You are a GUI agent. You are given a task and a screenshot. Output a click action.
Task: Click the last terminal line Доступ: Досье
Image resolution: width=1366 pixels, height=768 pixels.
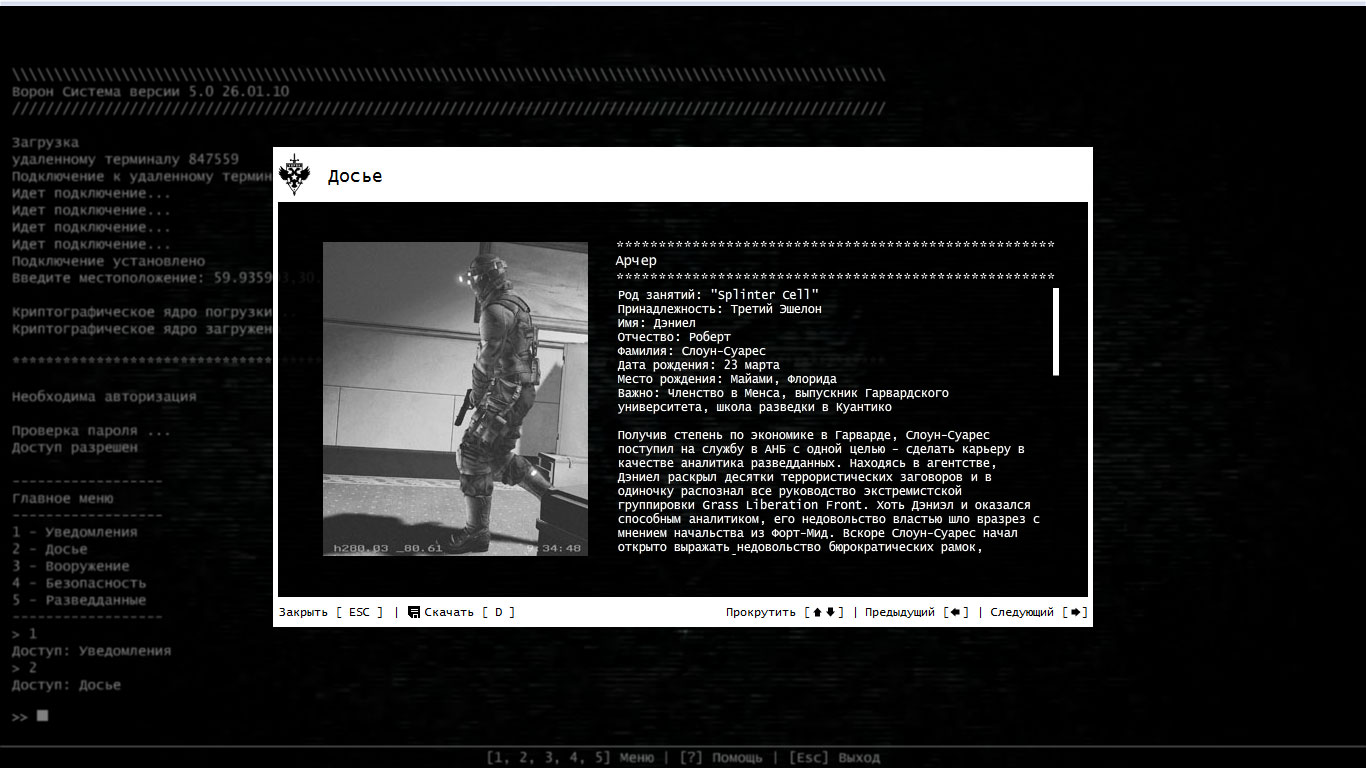click(x=67, y=685)
